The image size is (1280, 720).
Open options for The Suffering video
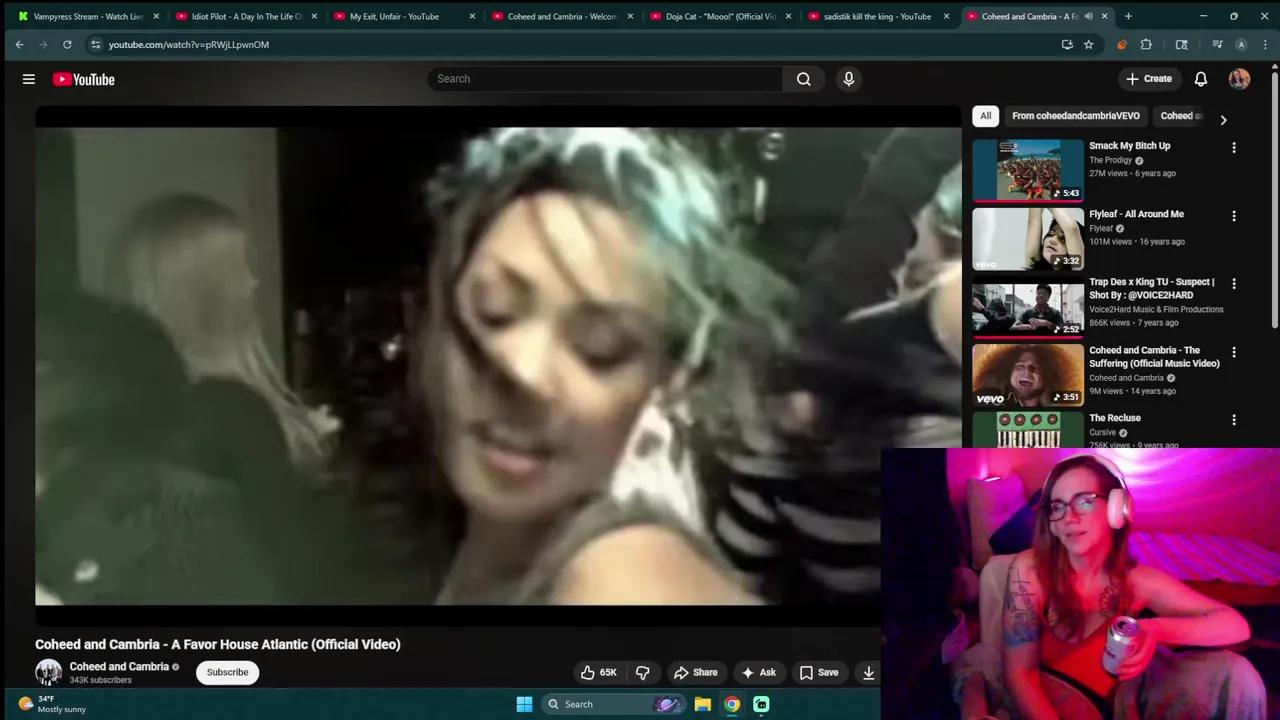(1234, 352)
